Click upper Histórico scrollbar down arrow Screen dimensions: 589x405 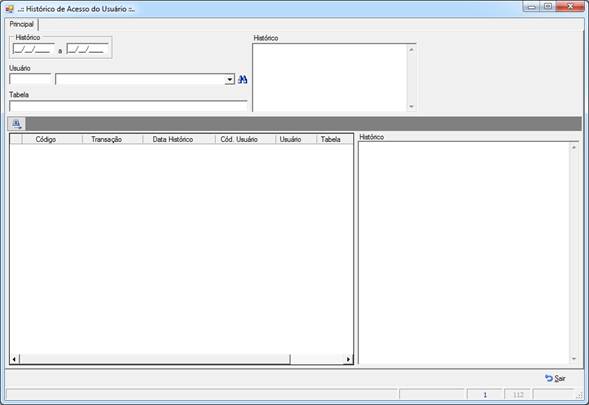click(411, 106)
